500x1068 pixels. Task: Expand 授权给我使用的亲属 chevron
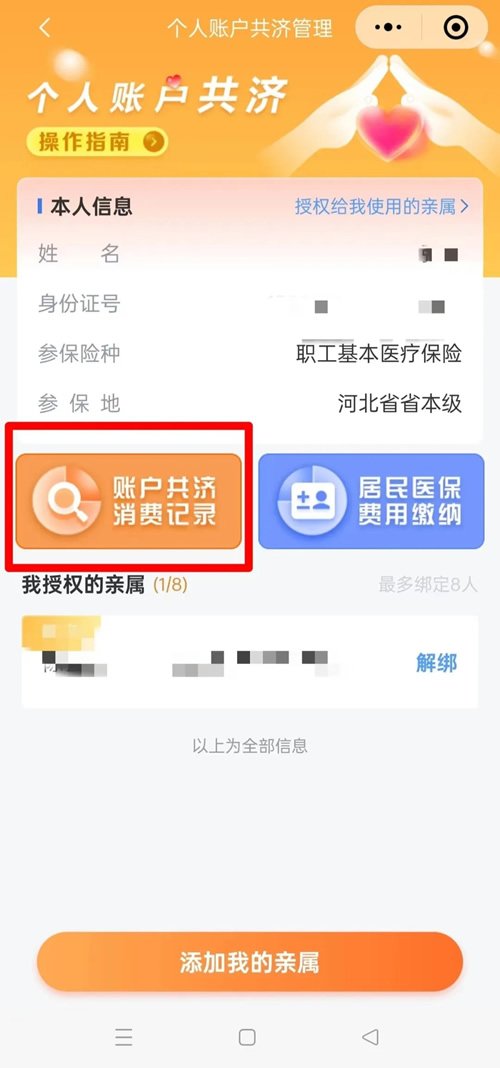465,206
